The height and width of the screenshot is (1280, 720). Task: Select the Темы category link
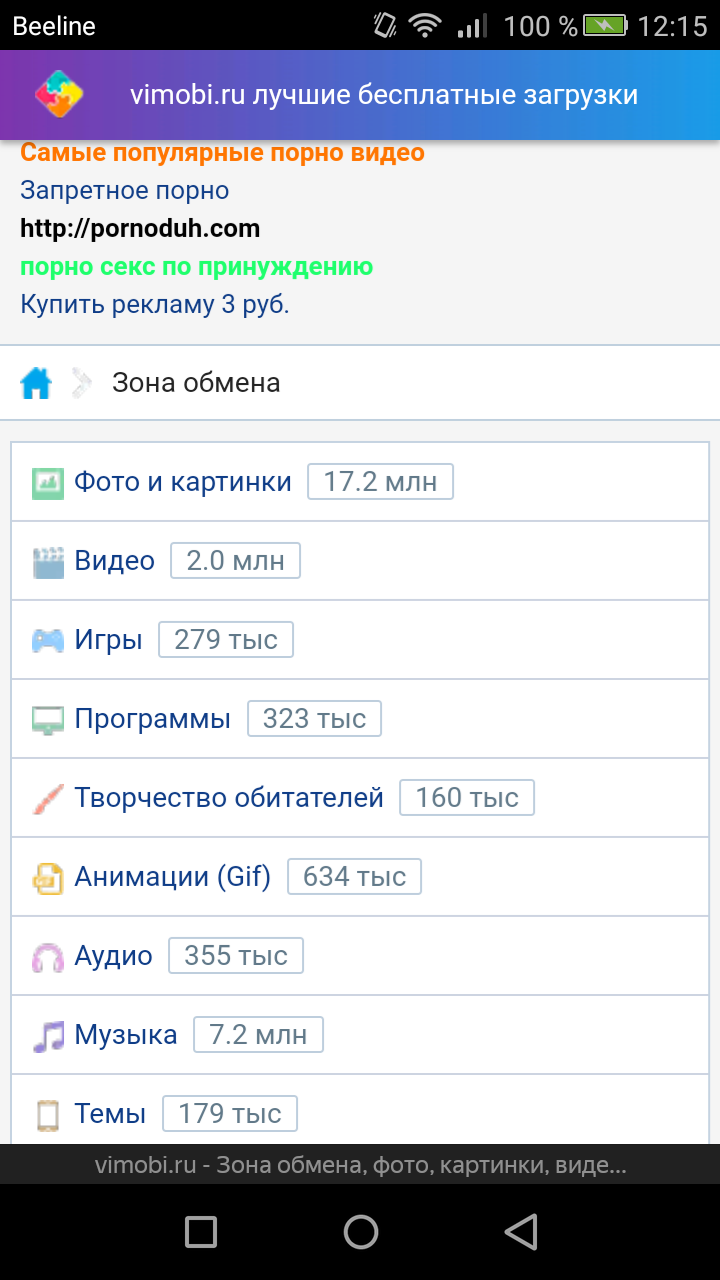tap(110, 1114)
